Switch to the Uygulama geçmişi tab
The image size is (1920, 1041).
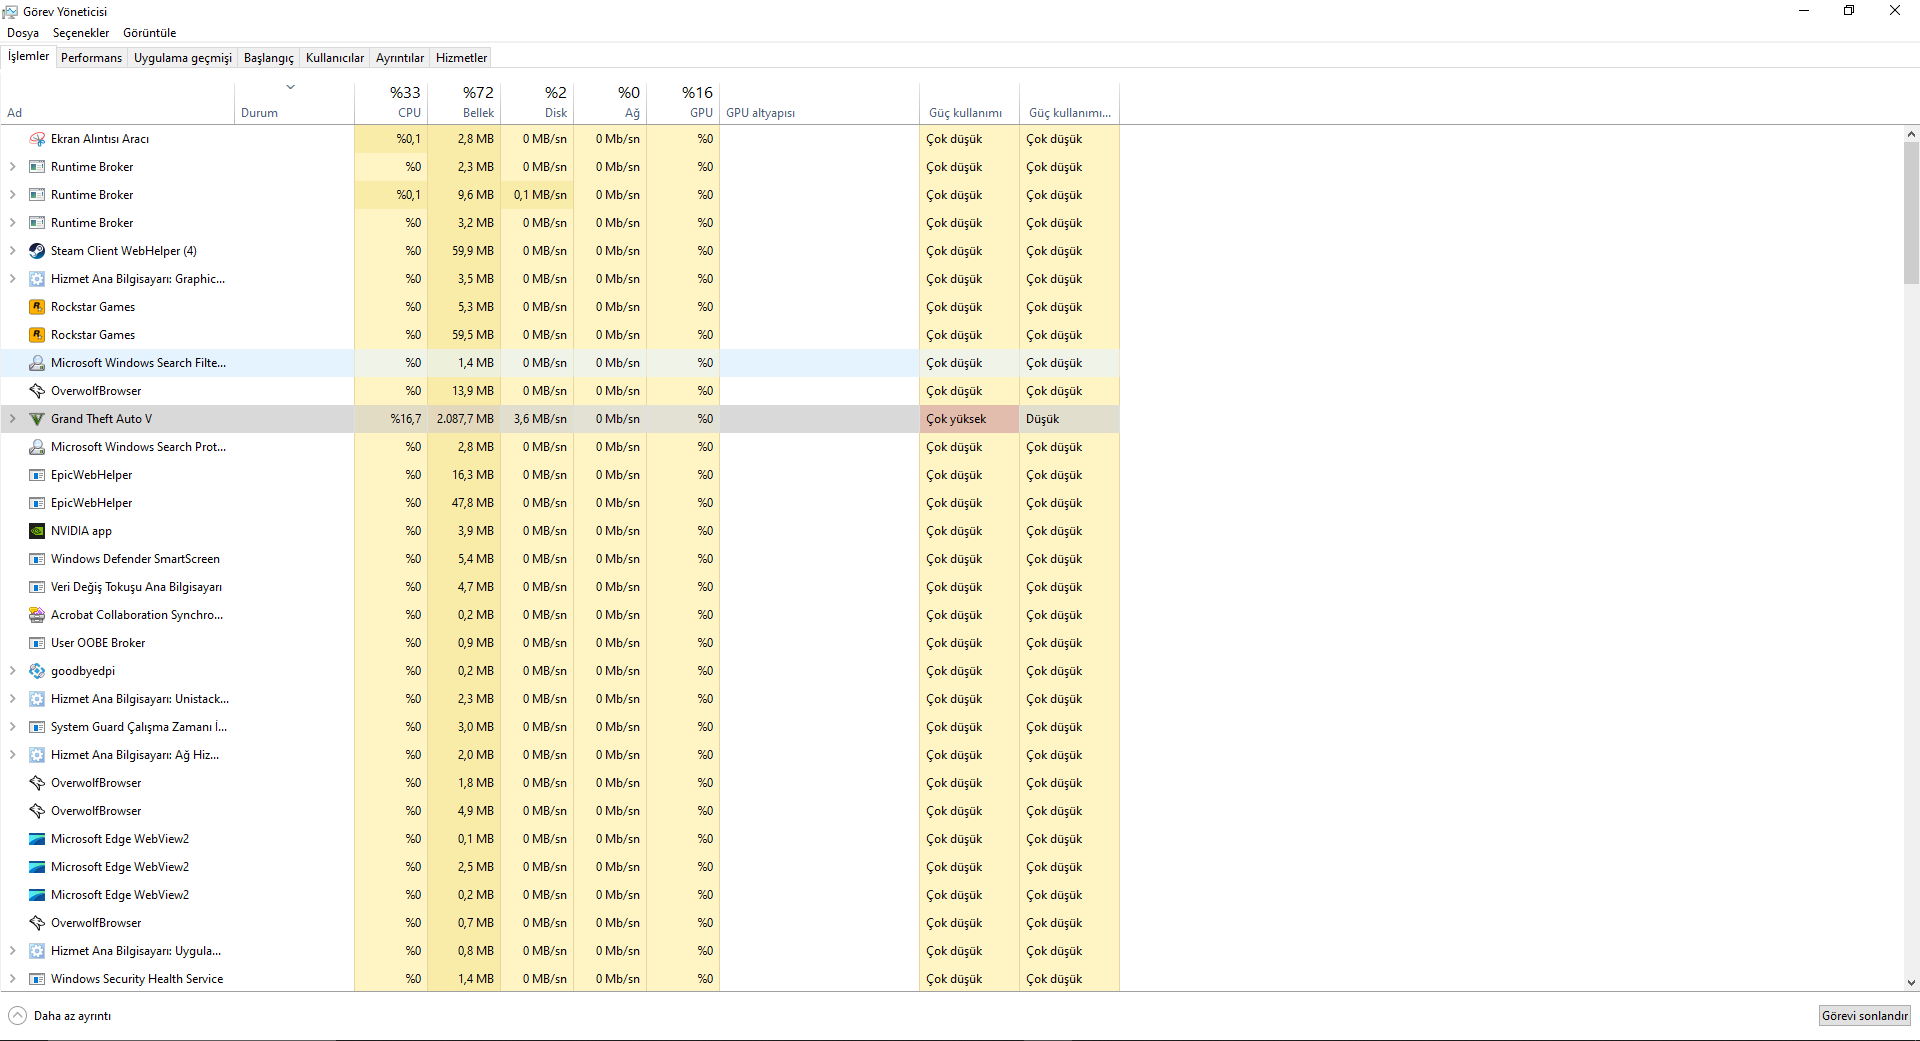click(x=183, y=58)
